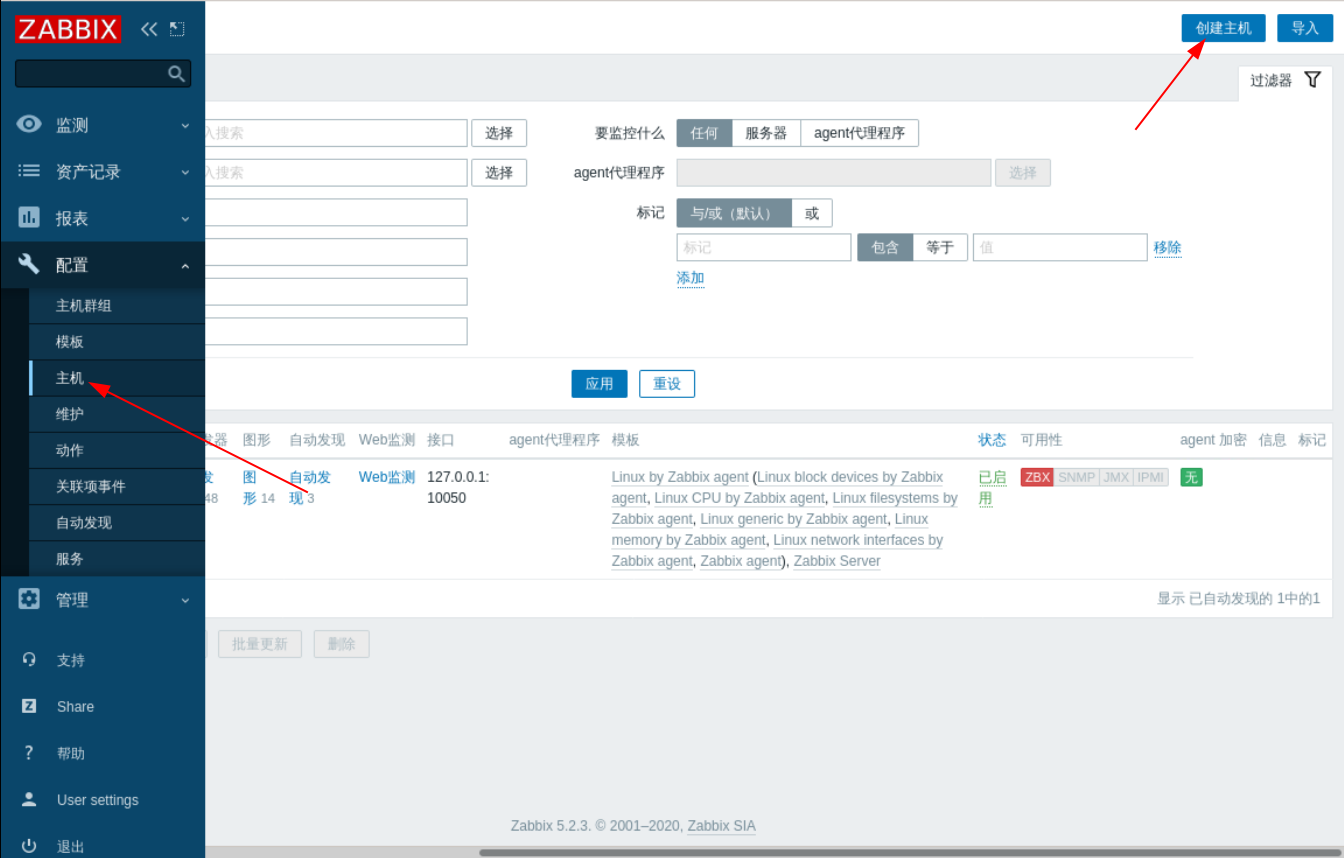
Task: Expand the 报表 menu chevron
Action: 185,218
